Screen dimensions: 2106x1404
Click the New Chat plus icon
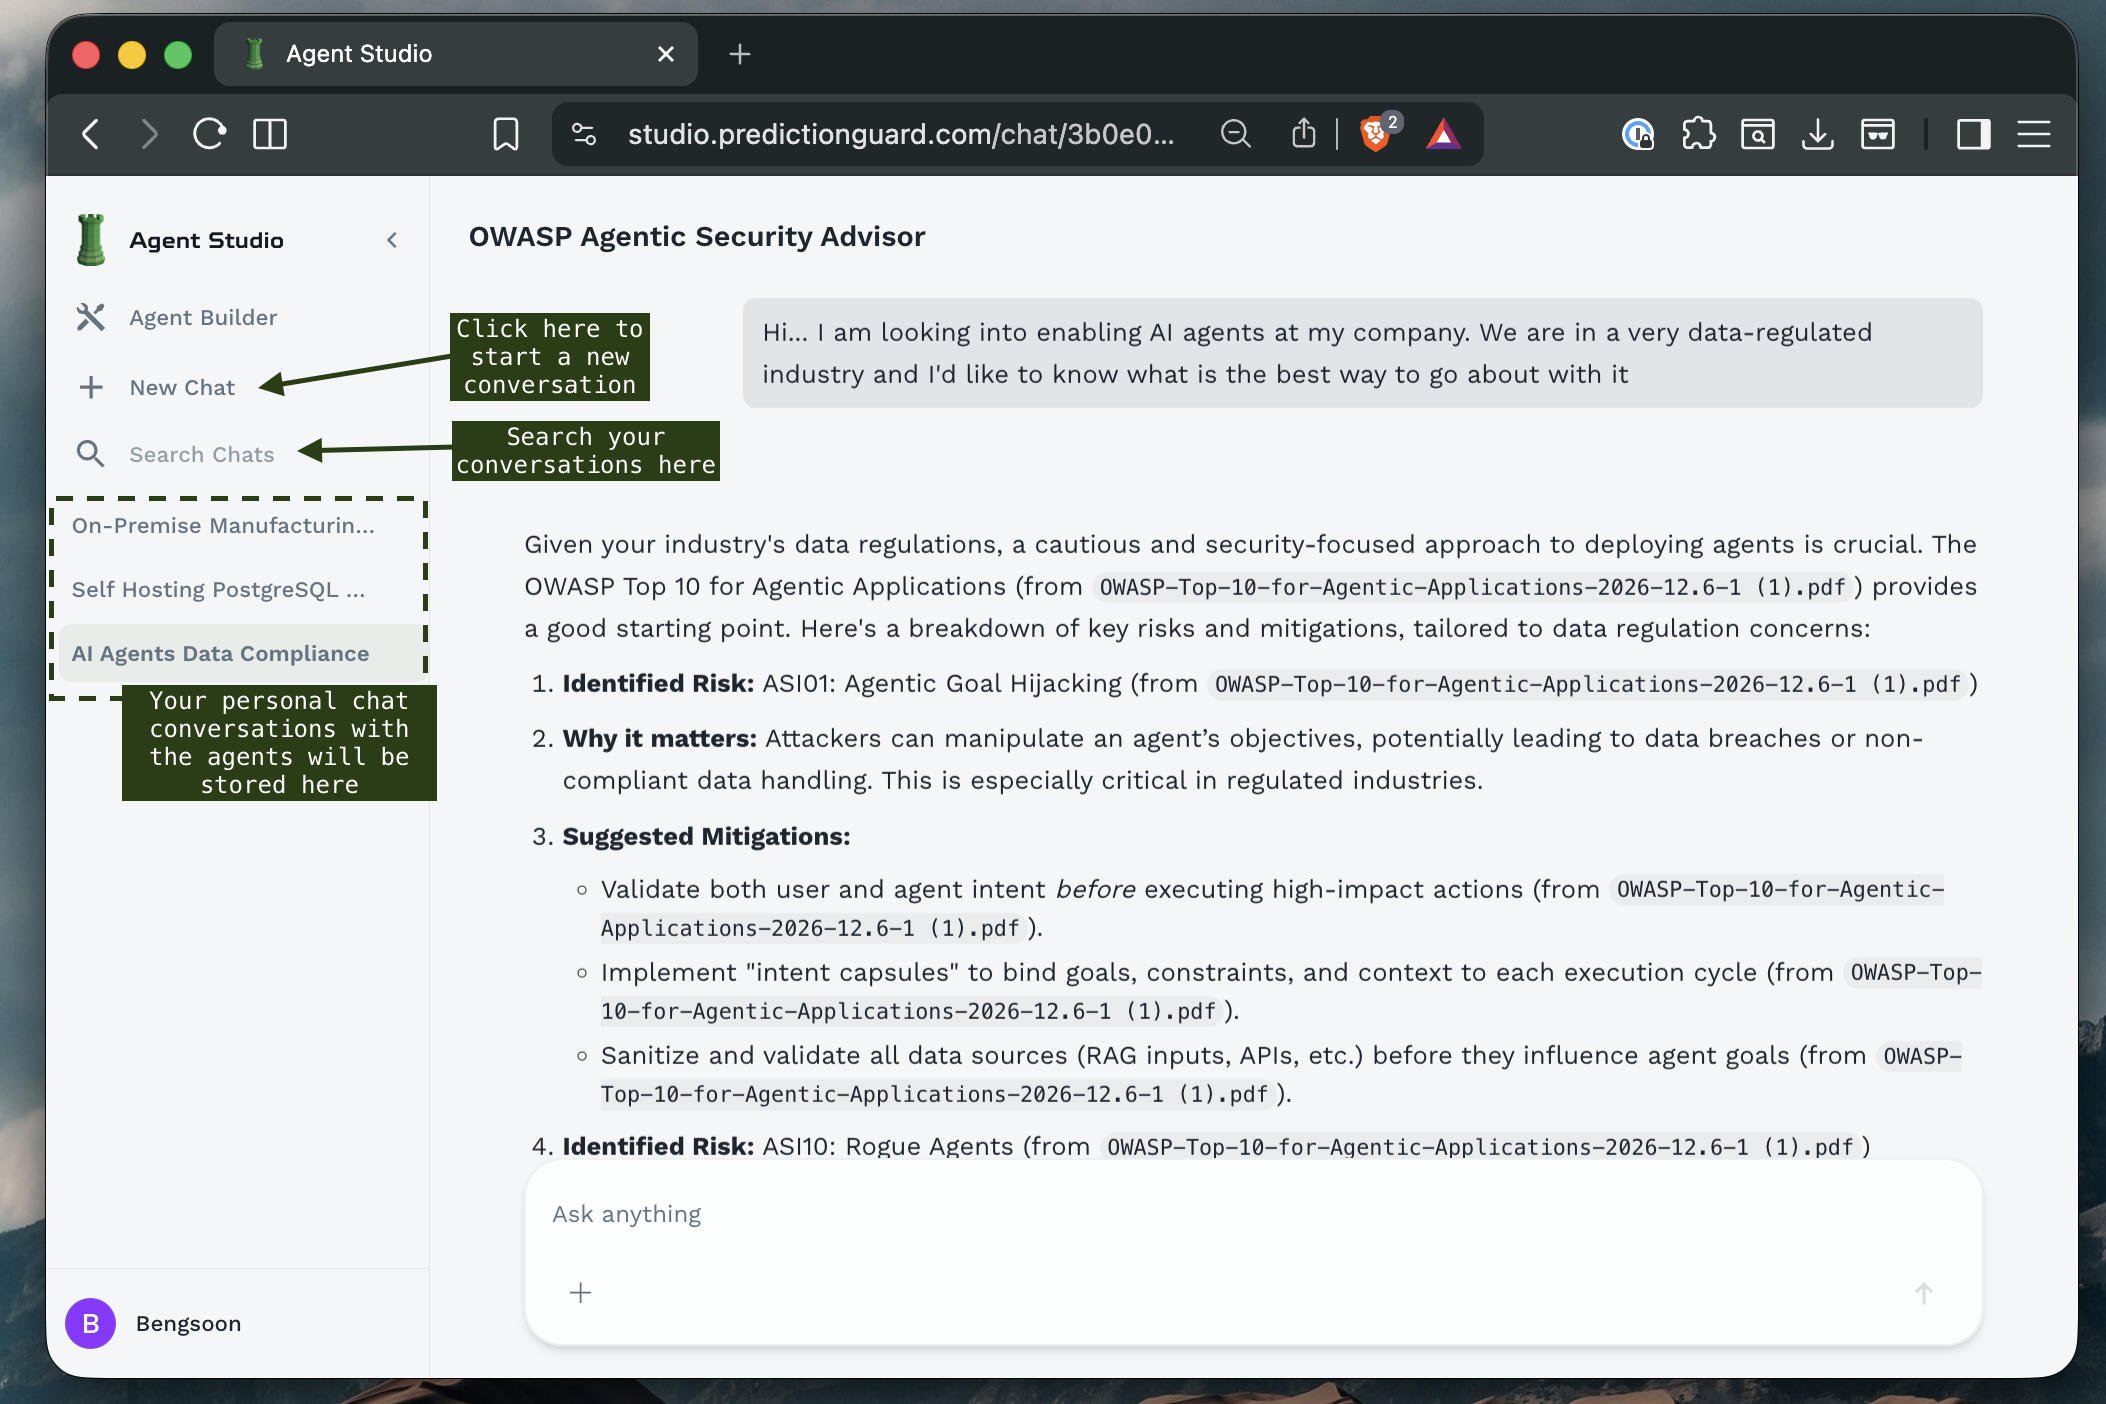tap(91, 387)
